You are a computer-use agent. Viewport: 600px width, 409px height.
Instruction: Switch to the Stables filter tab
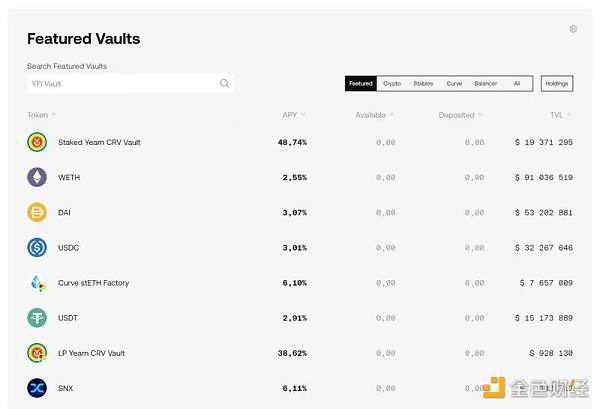point(423,84)
